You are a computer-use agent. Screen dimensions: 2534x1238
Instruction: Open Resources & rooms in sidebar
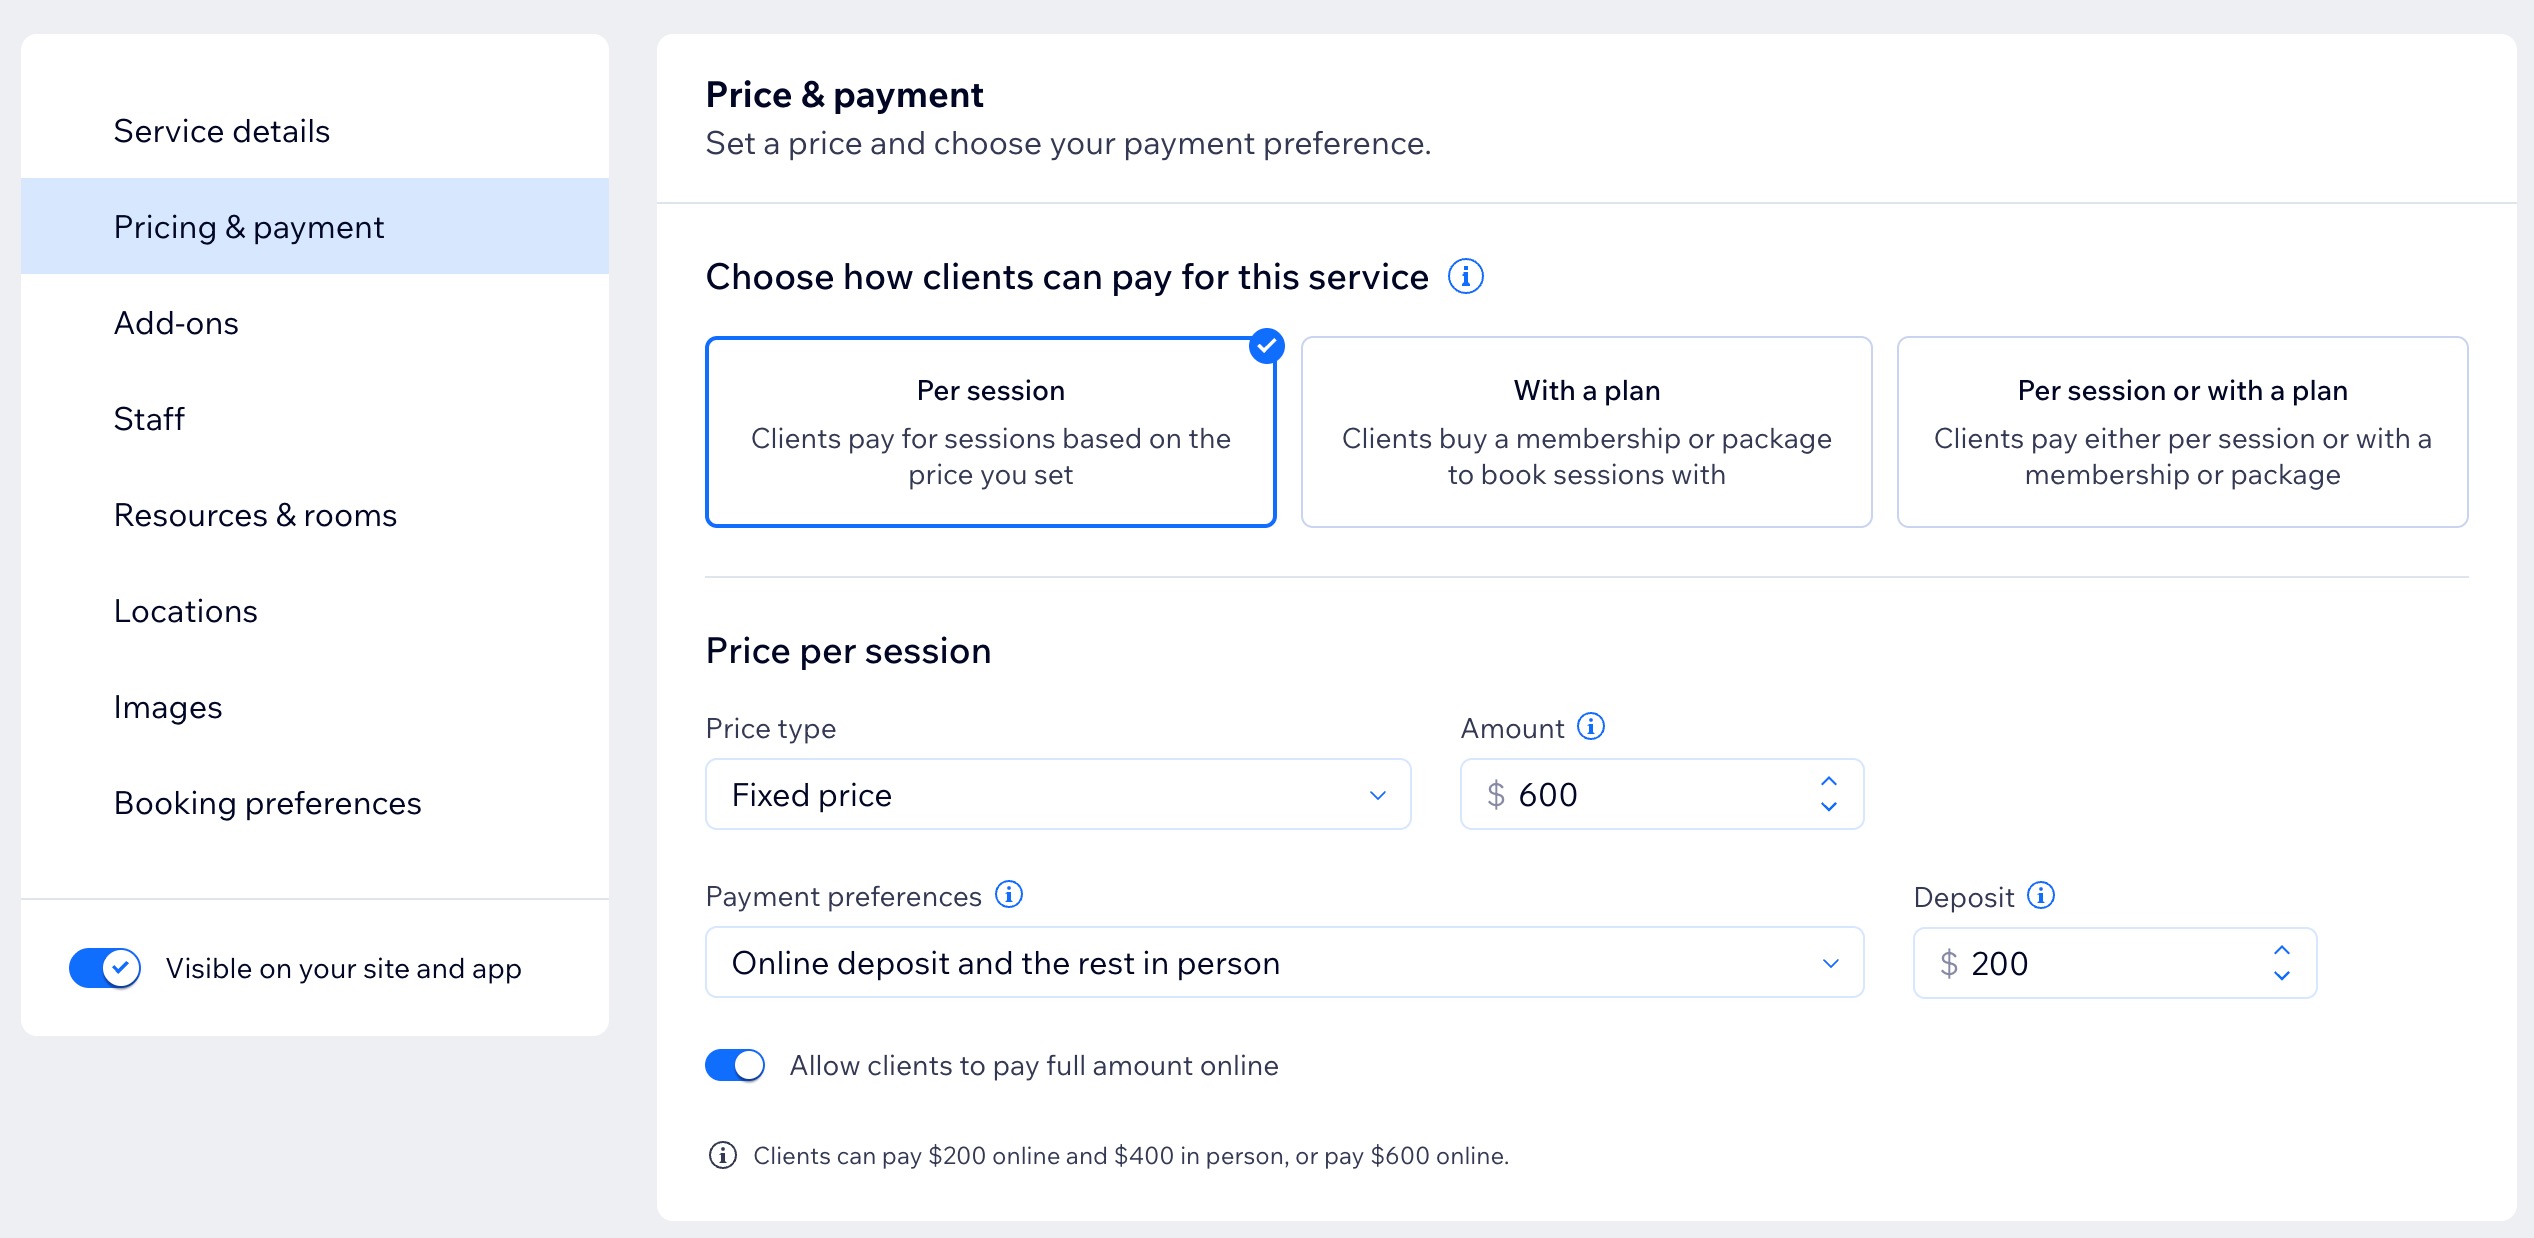click(255, 515)
